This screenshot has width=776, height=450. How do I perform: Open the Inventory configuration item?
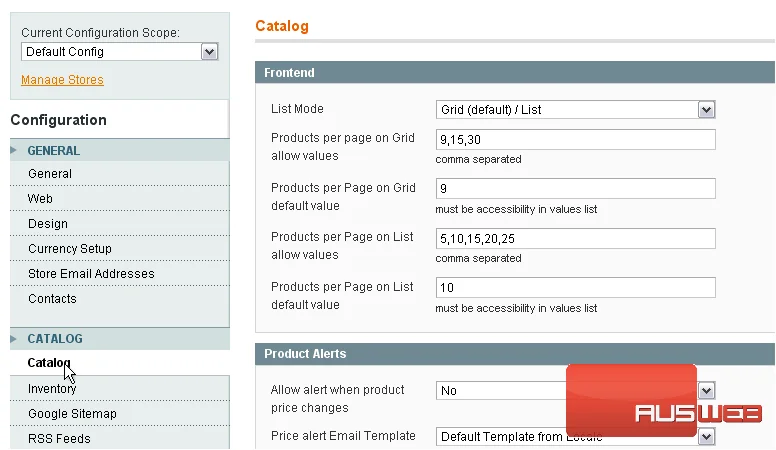120,389
